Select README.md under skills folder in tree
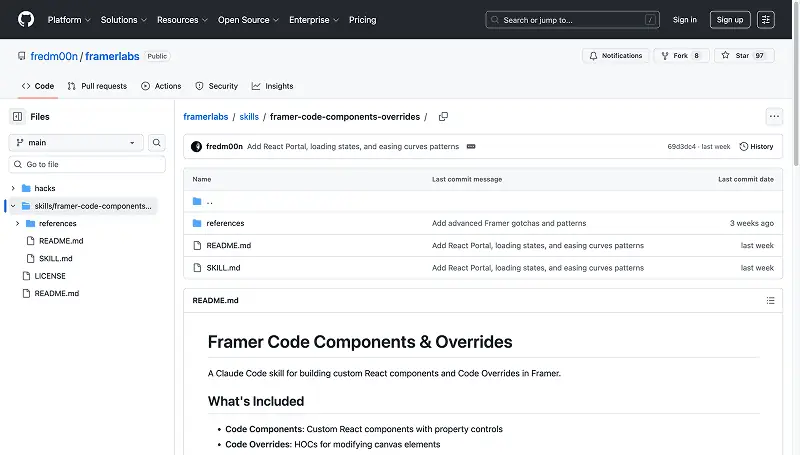800x455 pixels. [x=61, y=241]
